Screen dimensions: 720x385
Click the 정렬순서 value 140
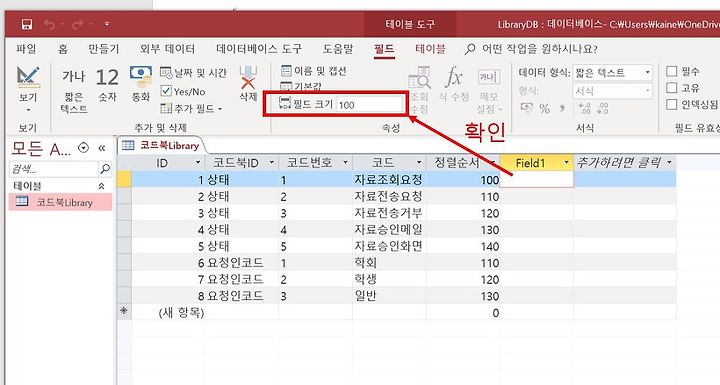point(462,246)
